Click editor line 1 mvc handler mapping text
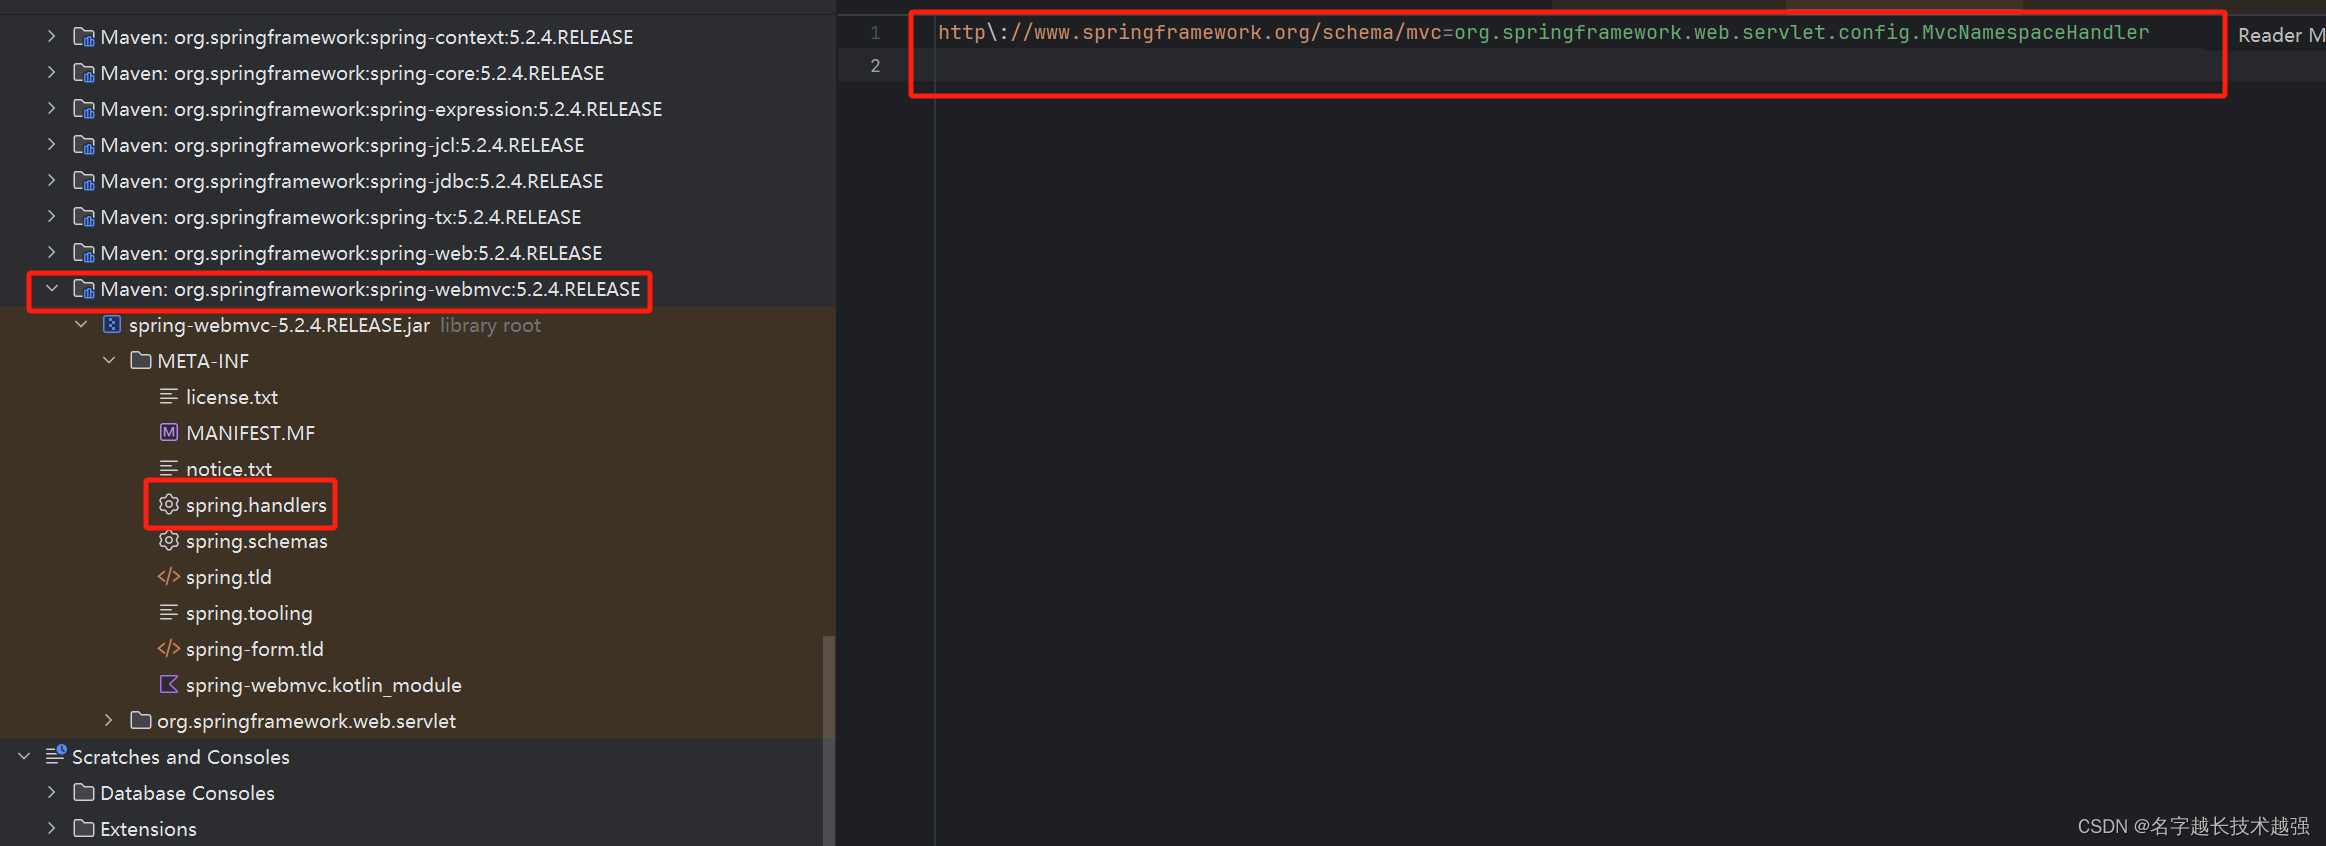2326x846 pixels. pyautogui.click(x=1543, y=32)
